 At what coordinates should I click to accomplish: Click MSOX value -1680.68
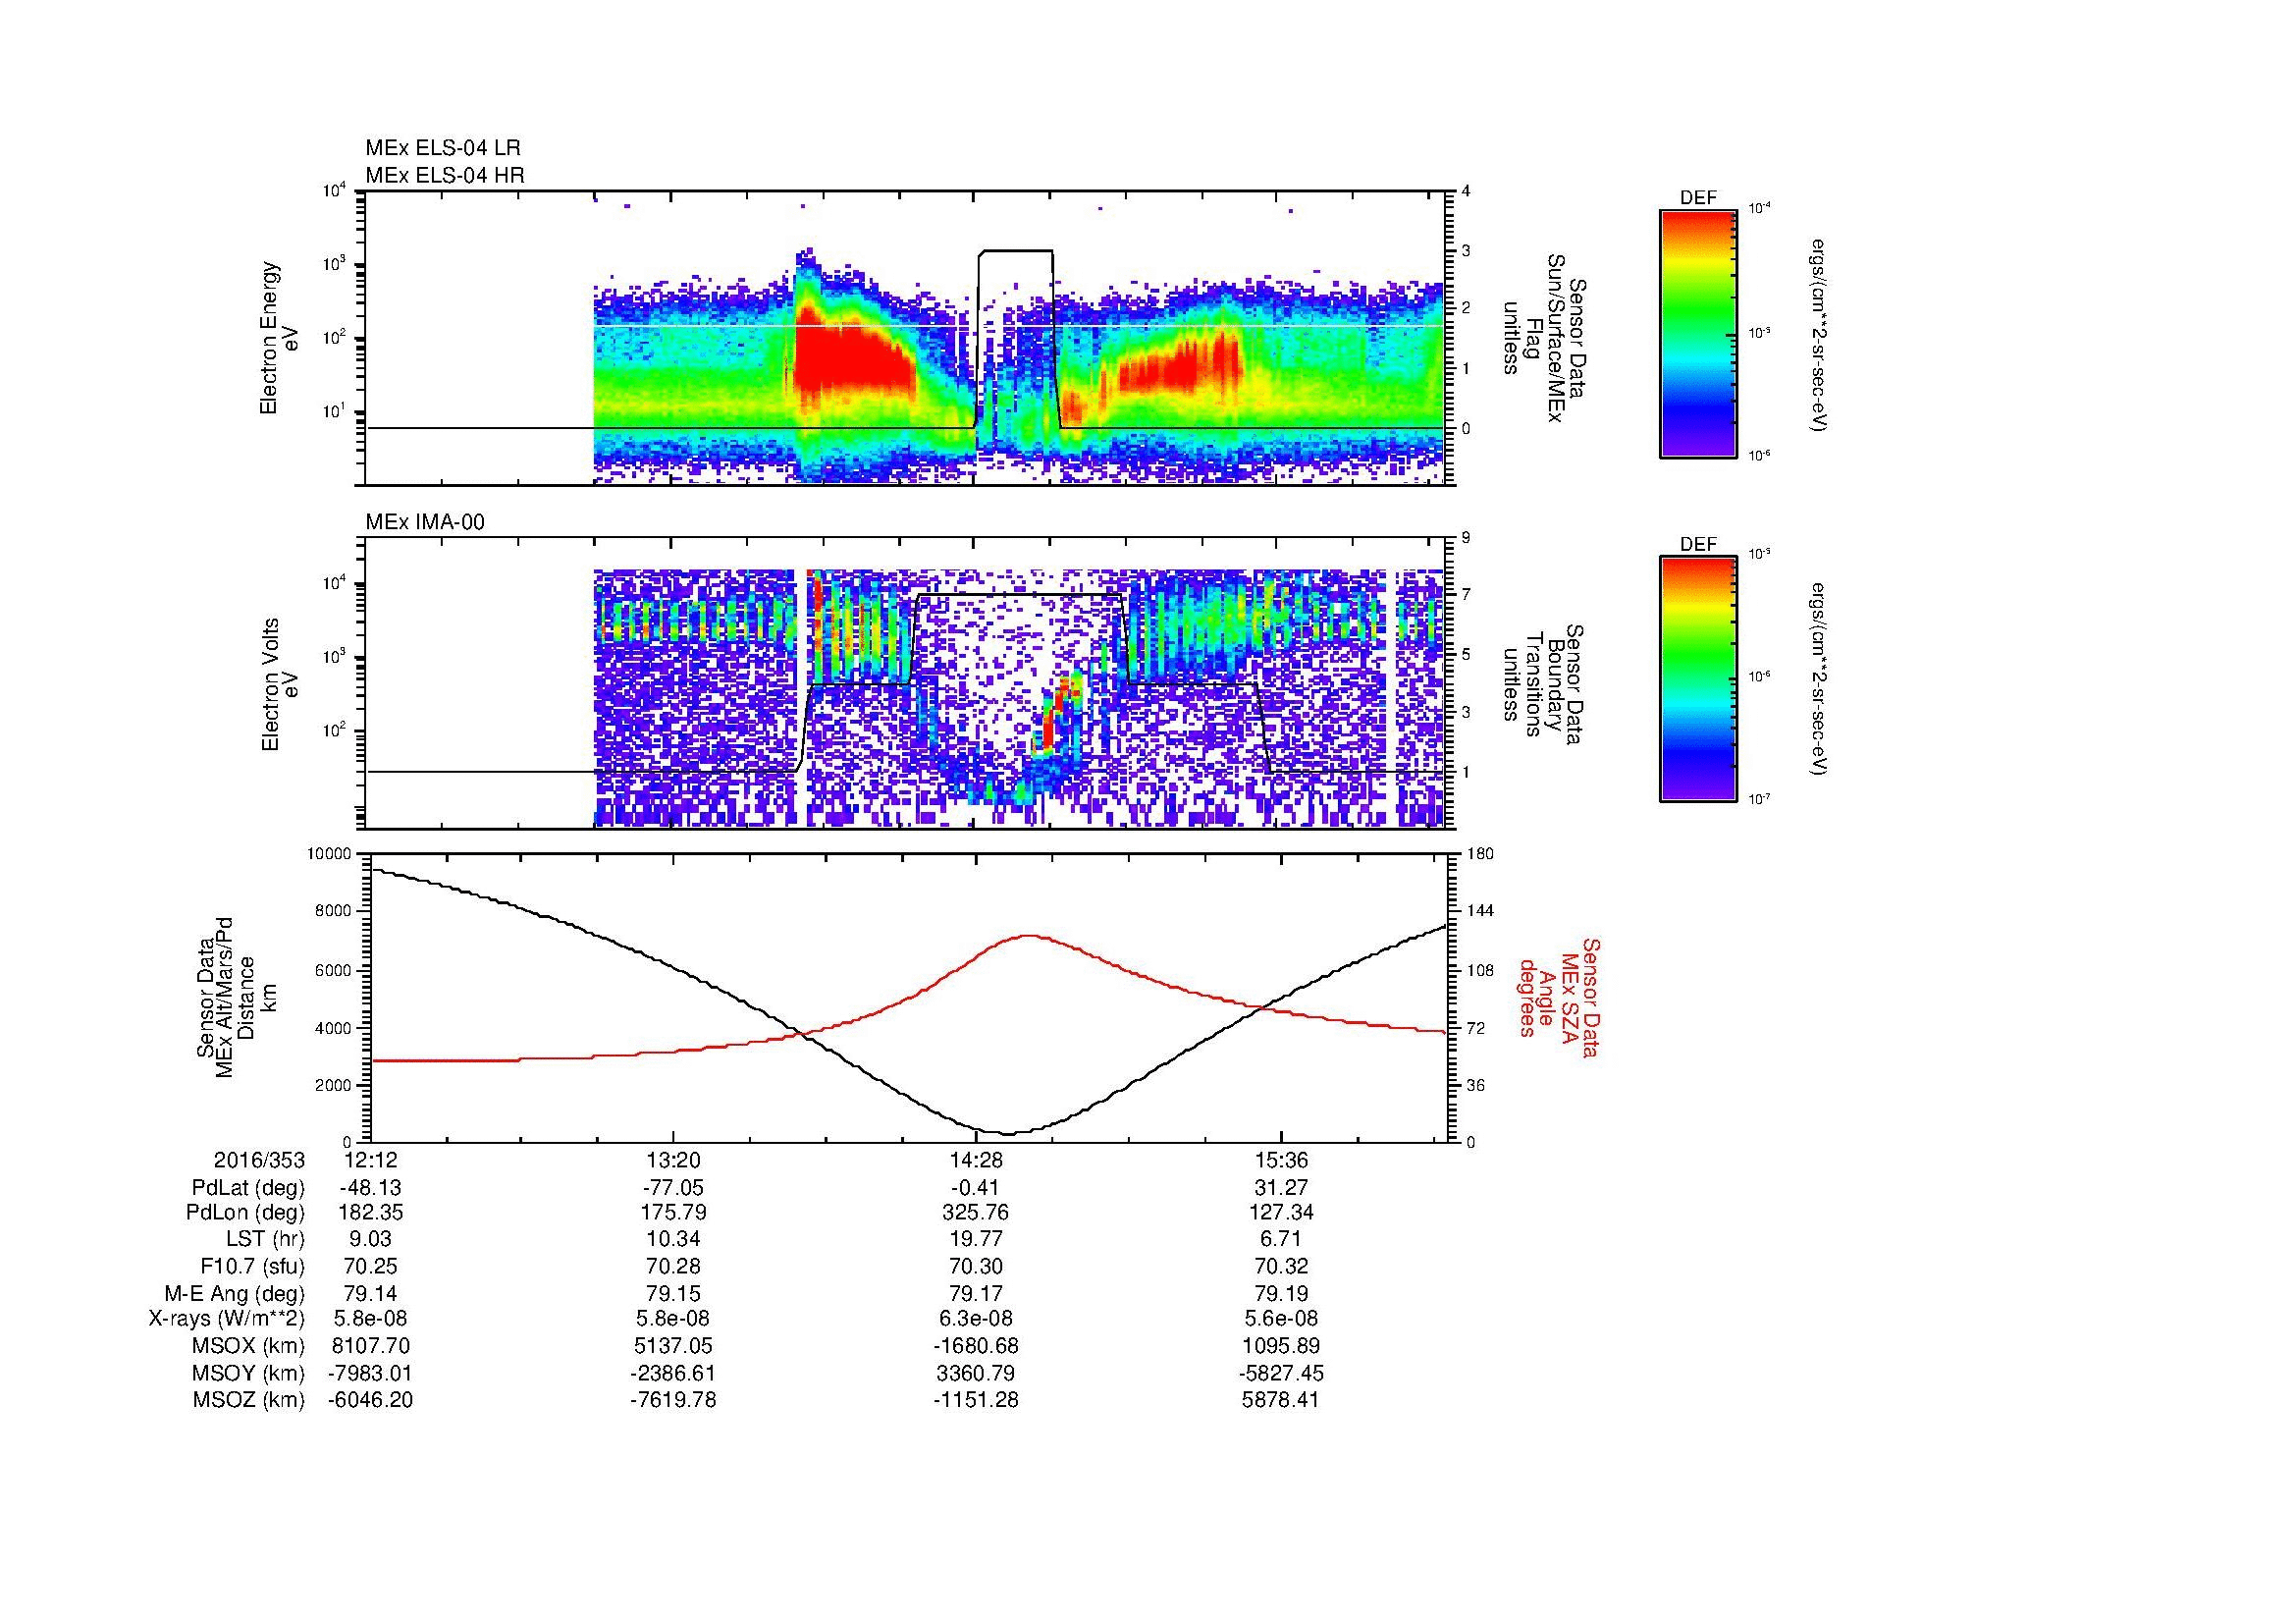[x=976, y=1347]
